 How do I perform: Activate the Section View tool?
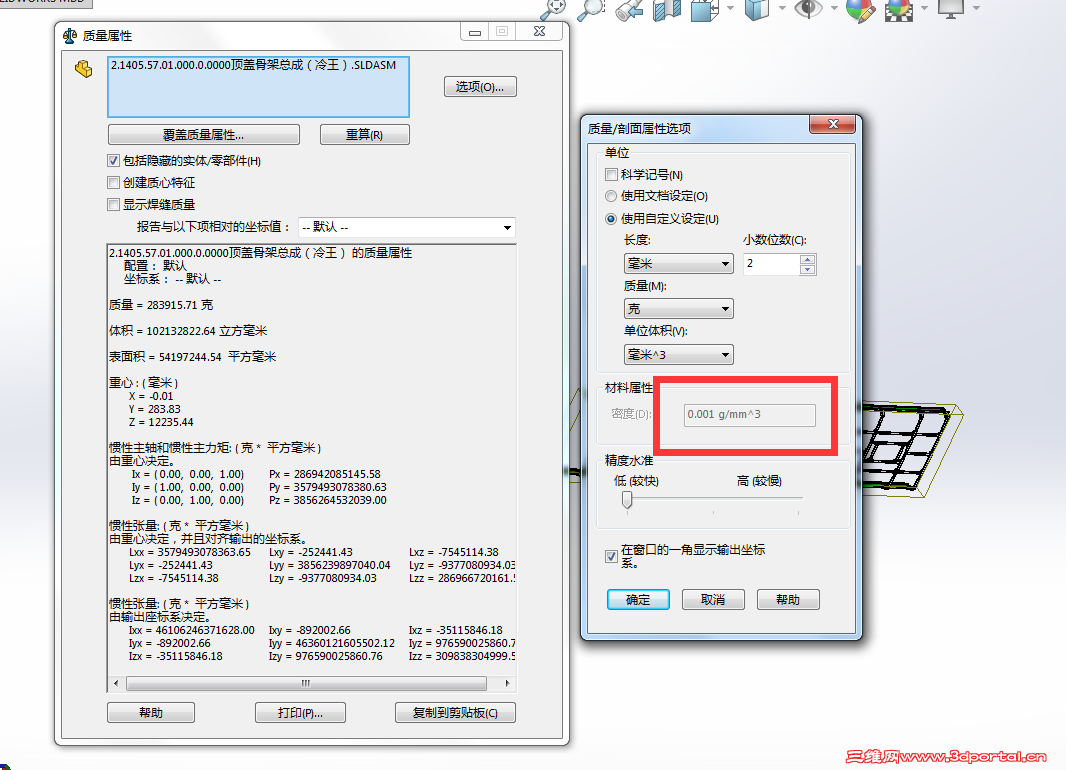click(x=667, y=10)
